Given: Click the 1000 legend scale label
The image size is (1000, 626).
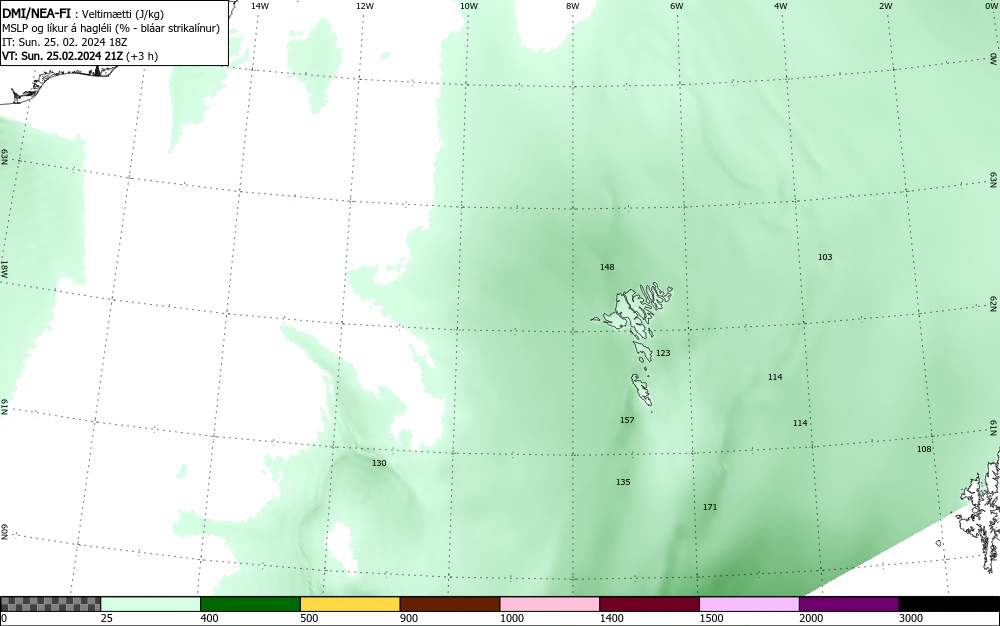Looking at the screenshot, I should (512, 618).
